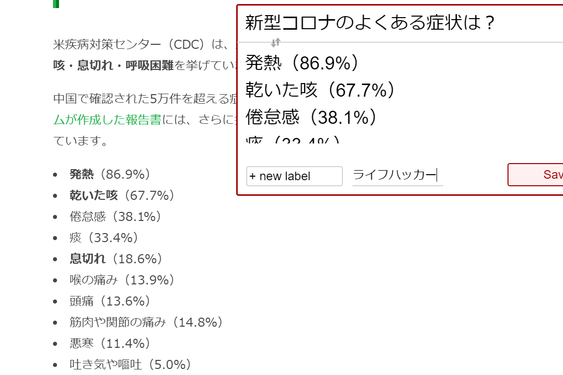
Task: Click 倦怠感（38.1%） inside the note popup
Action: coord(311,117)
